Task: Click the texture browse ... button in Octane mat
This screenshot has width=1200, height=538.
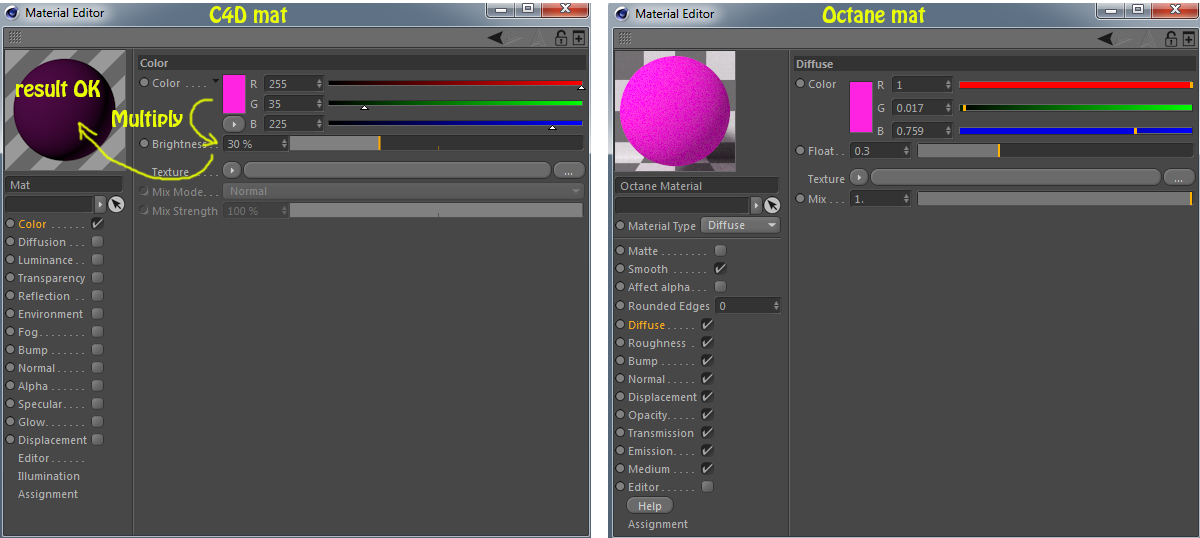Action: (1178, 177)
